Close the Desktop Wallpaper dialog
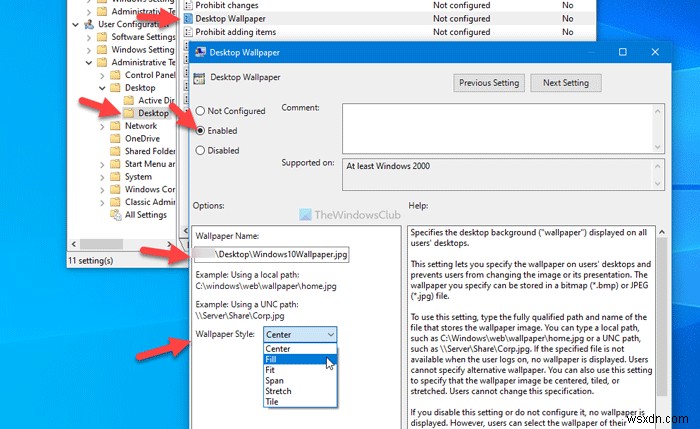 655,52
